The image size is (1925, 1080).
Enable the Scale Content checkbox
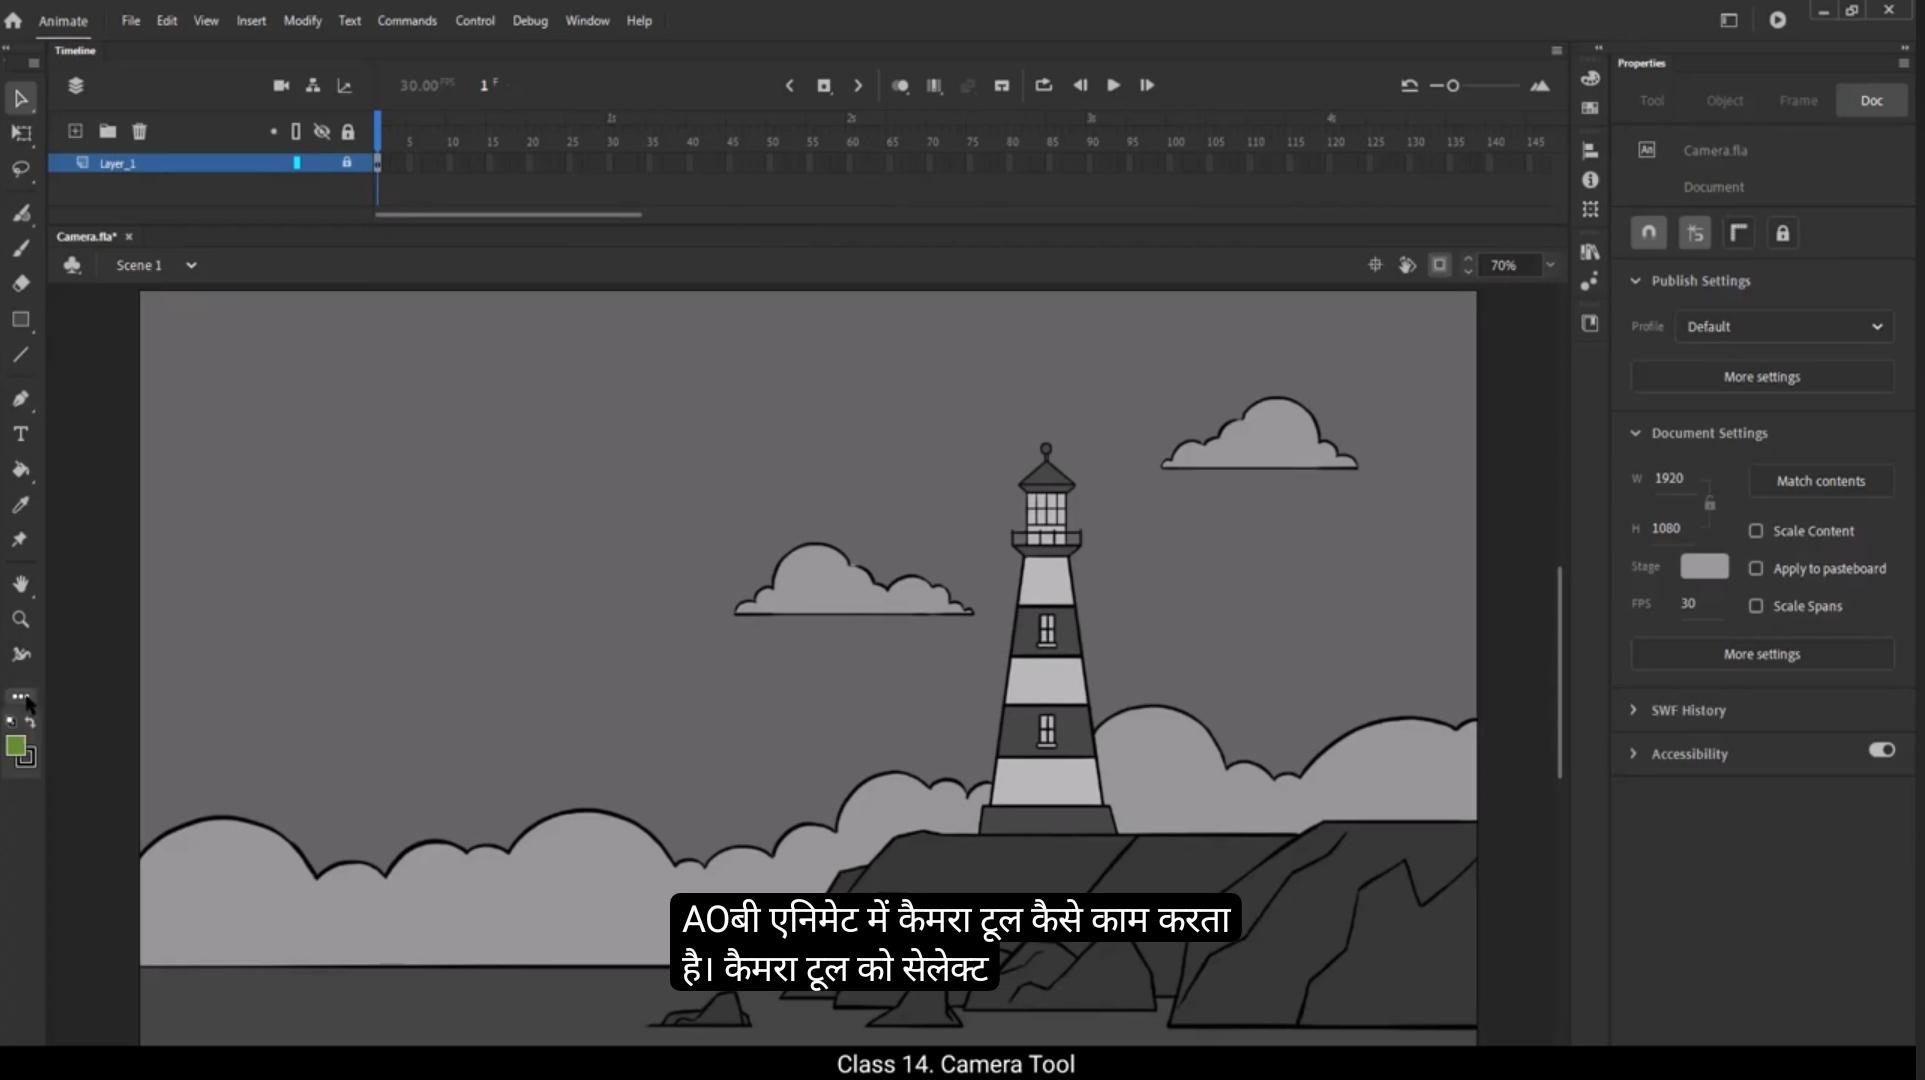tap(1756, 531)
